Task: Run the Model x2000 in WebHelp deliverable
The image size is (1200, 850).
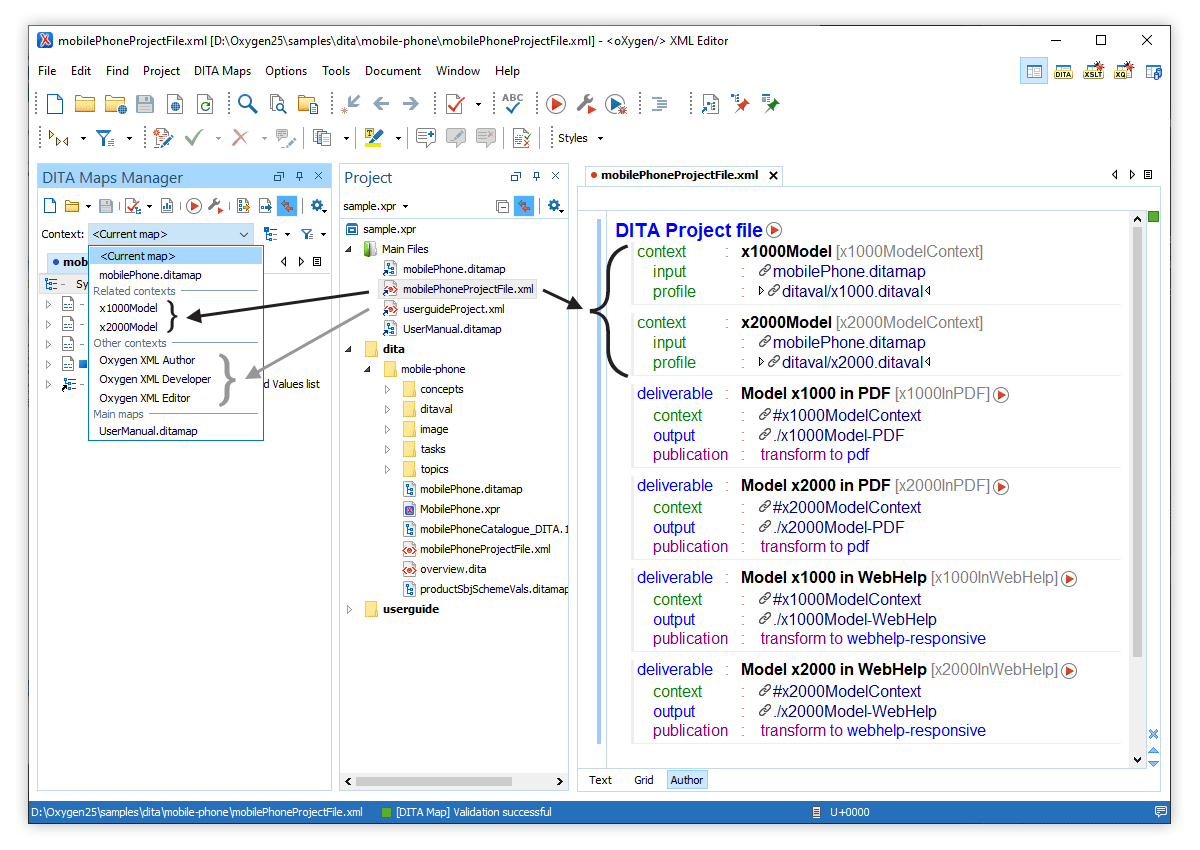Action: (1069, 671)
